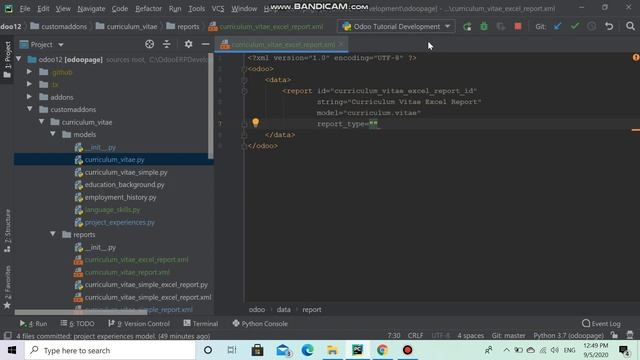The width and height of the screenshot is (640, 360).
Task: Open the Navigate menu
Action: (91, 8)
